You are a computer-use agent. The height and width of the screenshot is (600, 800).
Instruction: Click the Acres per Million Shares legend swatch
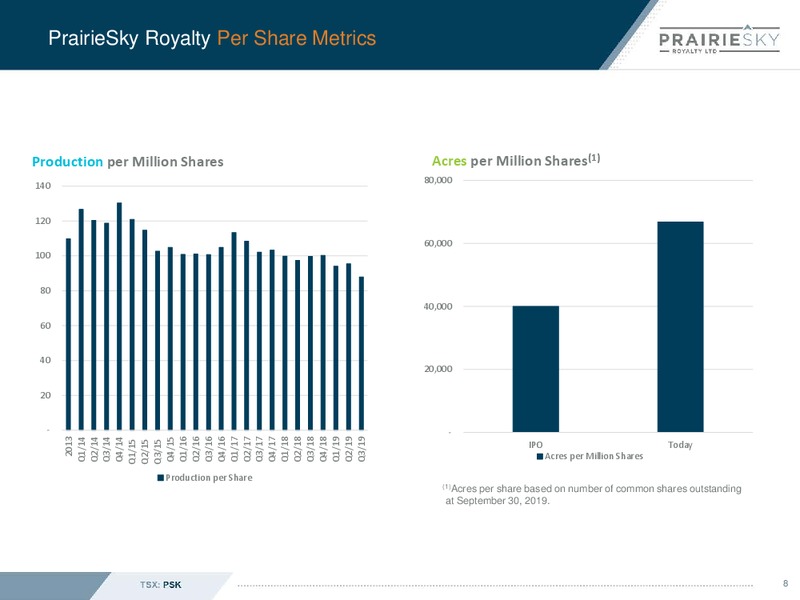click(540, 457)
